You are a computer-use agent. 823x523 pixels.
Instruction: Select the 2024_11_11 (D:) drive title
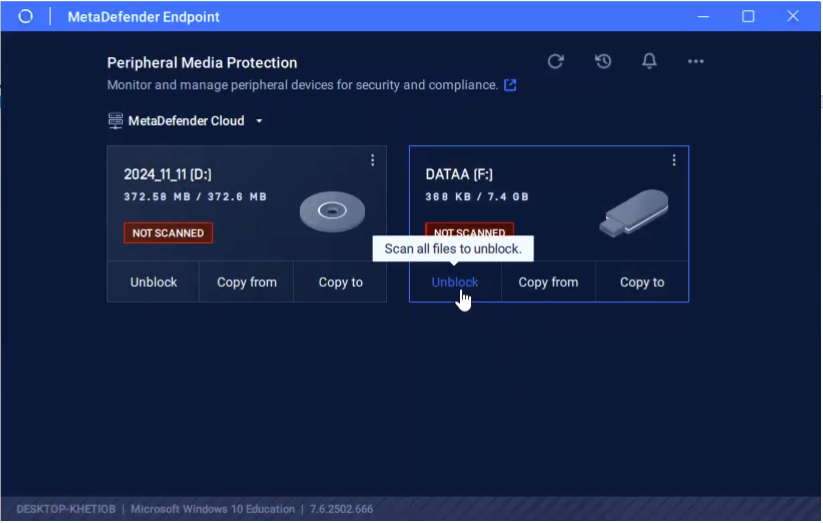click(167, 174)
